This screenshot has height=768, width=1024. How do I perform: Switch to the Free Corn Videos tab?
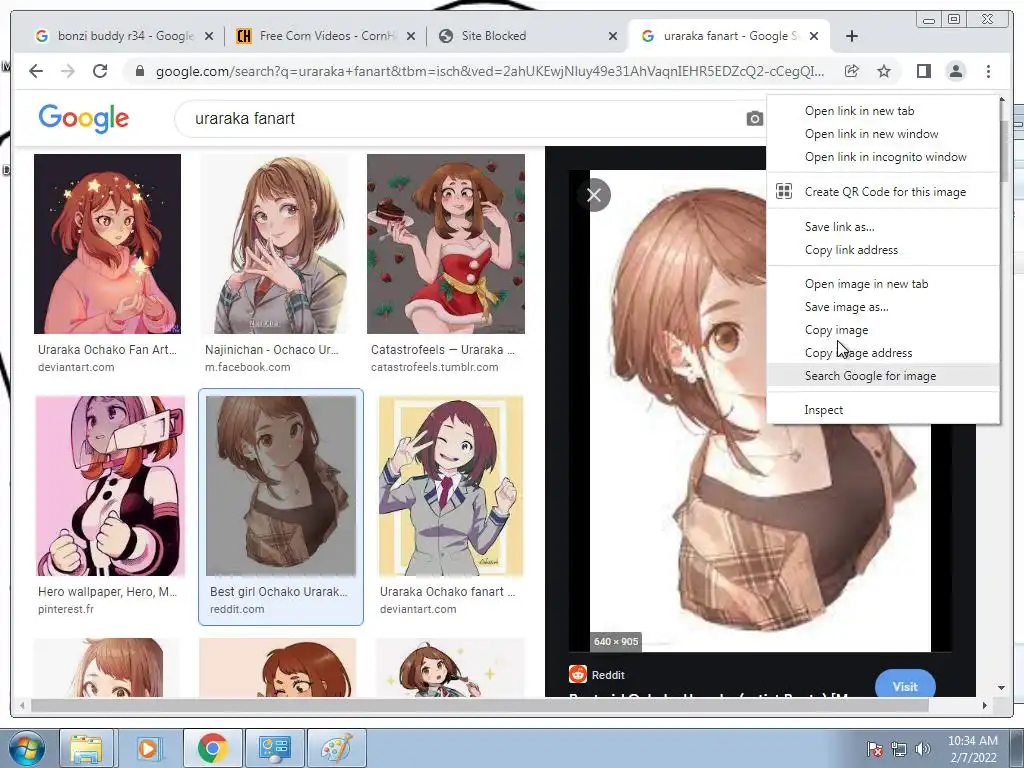pyautogui.click(x=325, y=36)
